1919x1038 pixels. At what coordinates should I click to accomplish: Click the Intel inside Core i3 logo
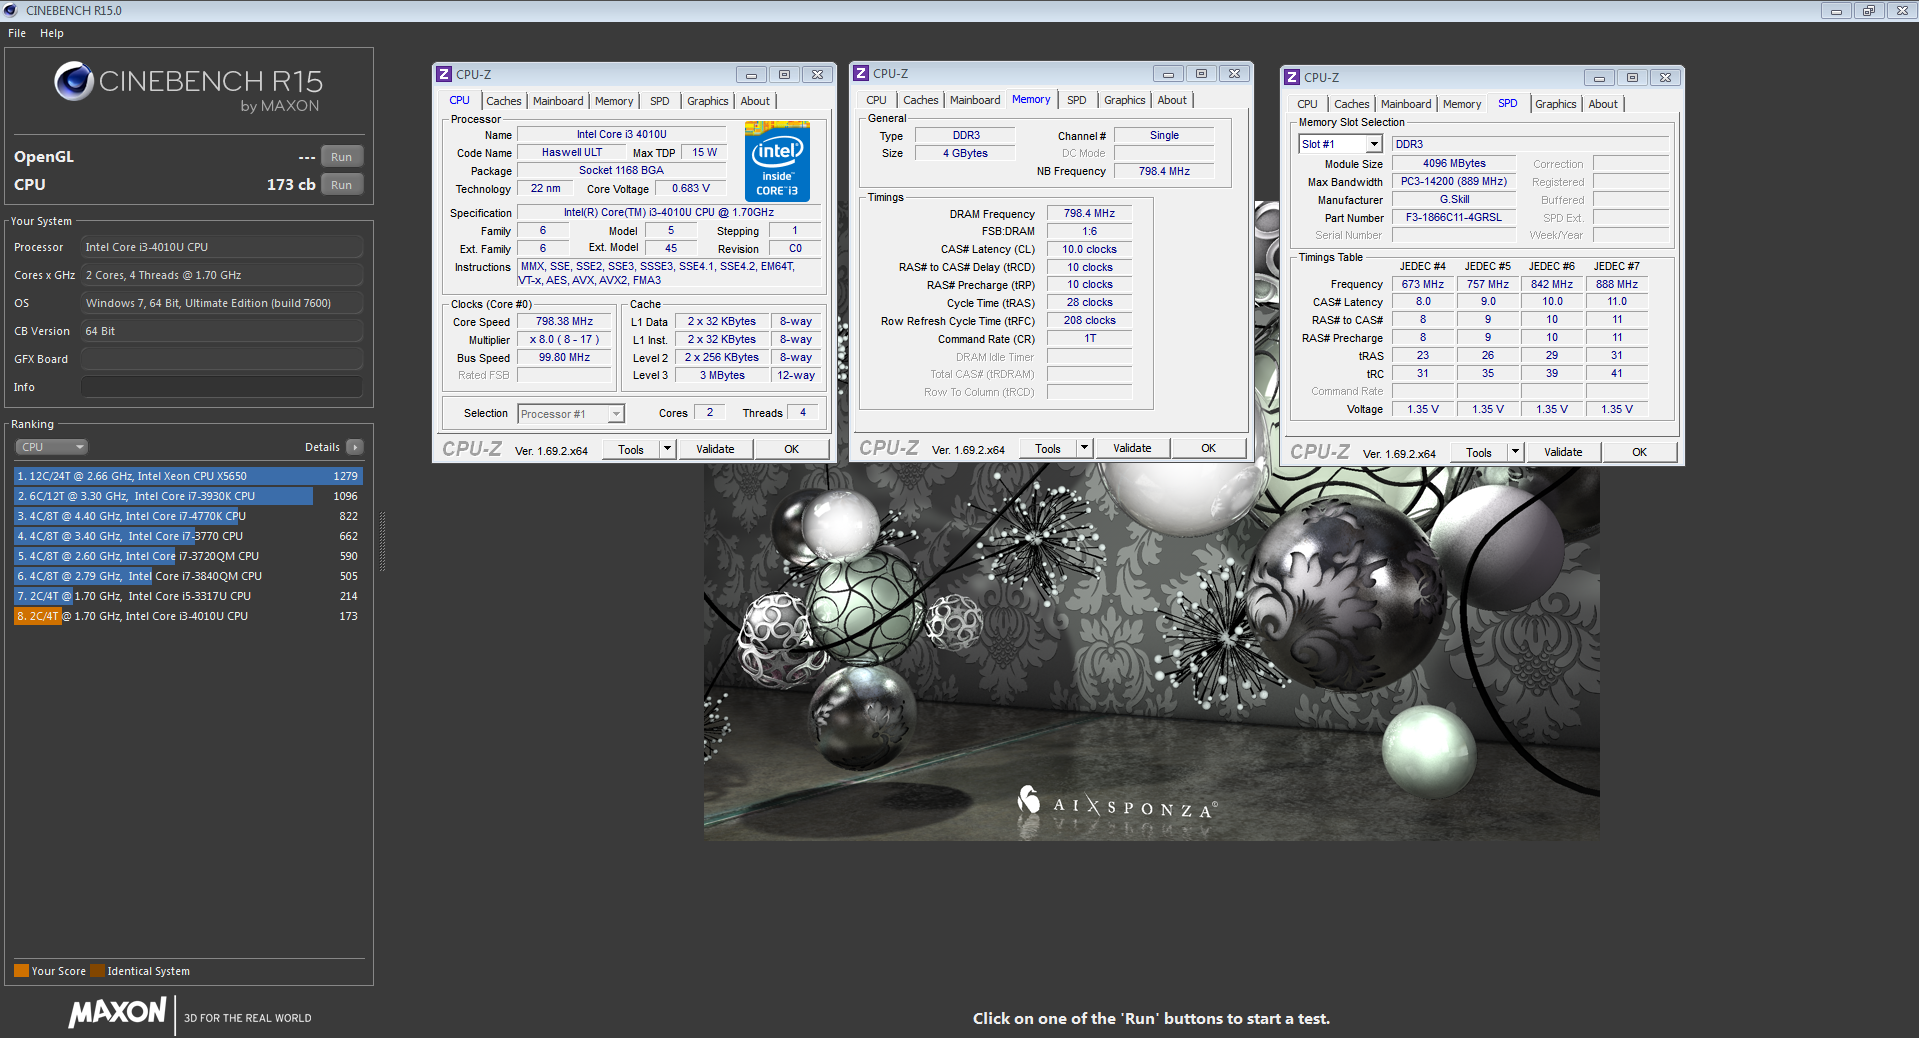(x=777, y=161)
